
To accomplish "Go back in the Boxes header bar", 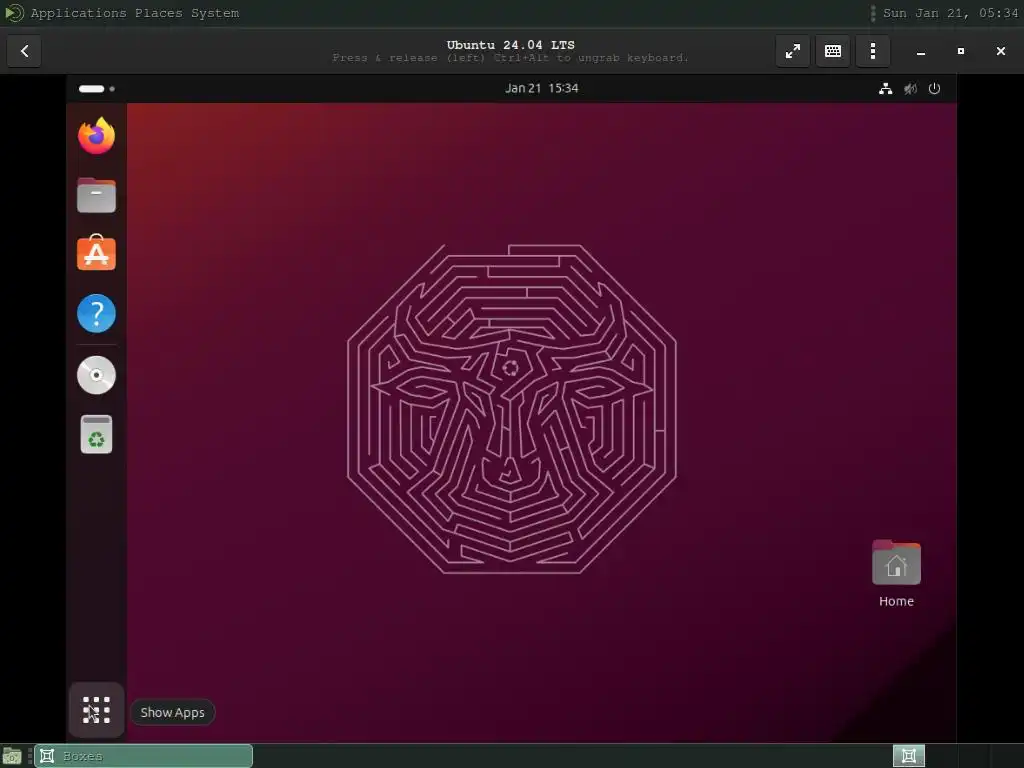I will [24, 51].
